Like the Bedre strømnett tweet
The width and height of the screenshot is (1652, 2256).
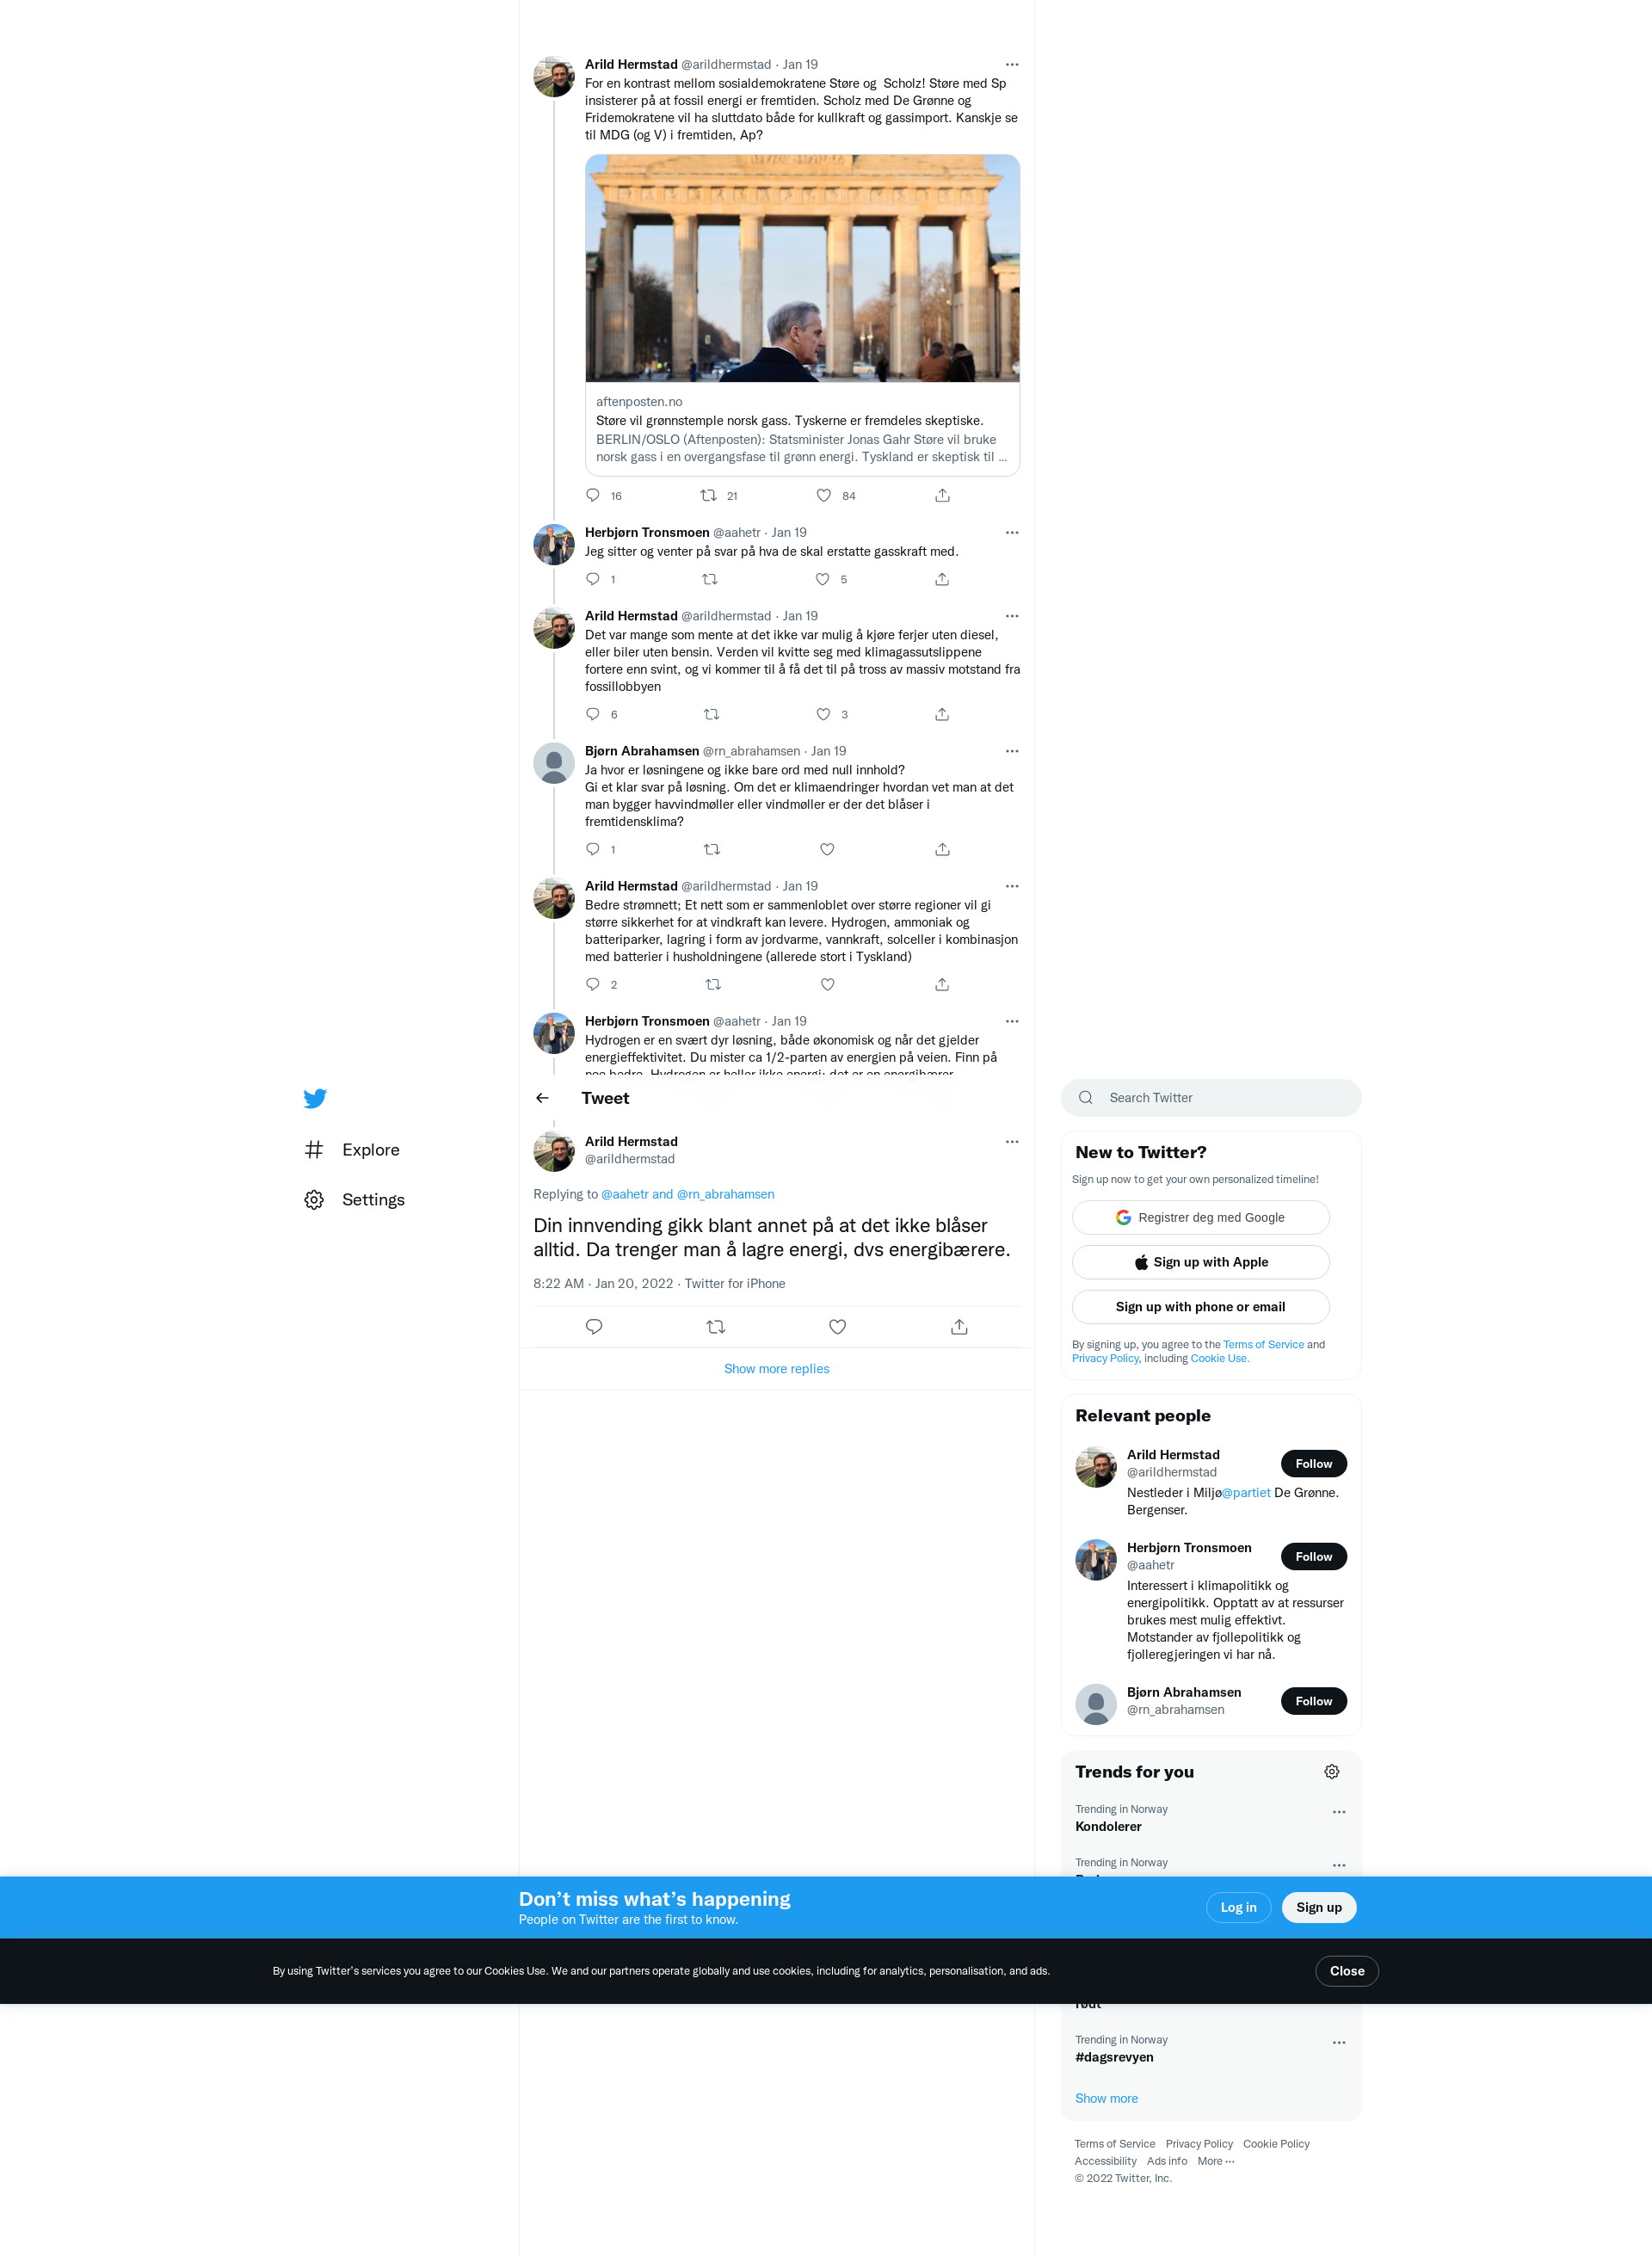[x=827, y=984]
